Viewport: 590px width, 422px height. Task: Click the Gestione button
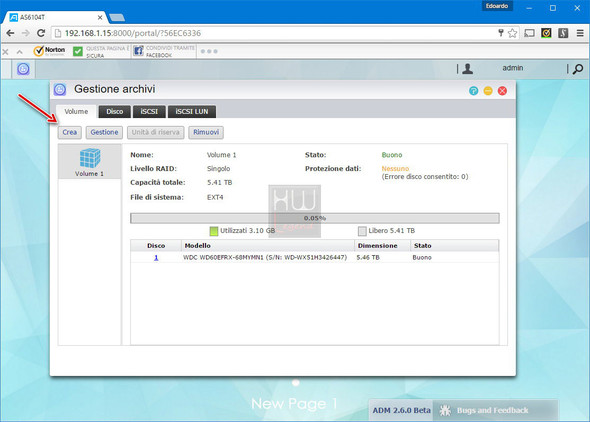pos(104,132)
